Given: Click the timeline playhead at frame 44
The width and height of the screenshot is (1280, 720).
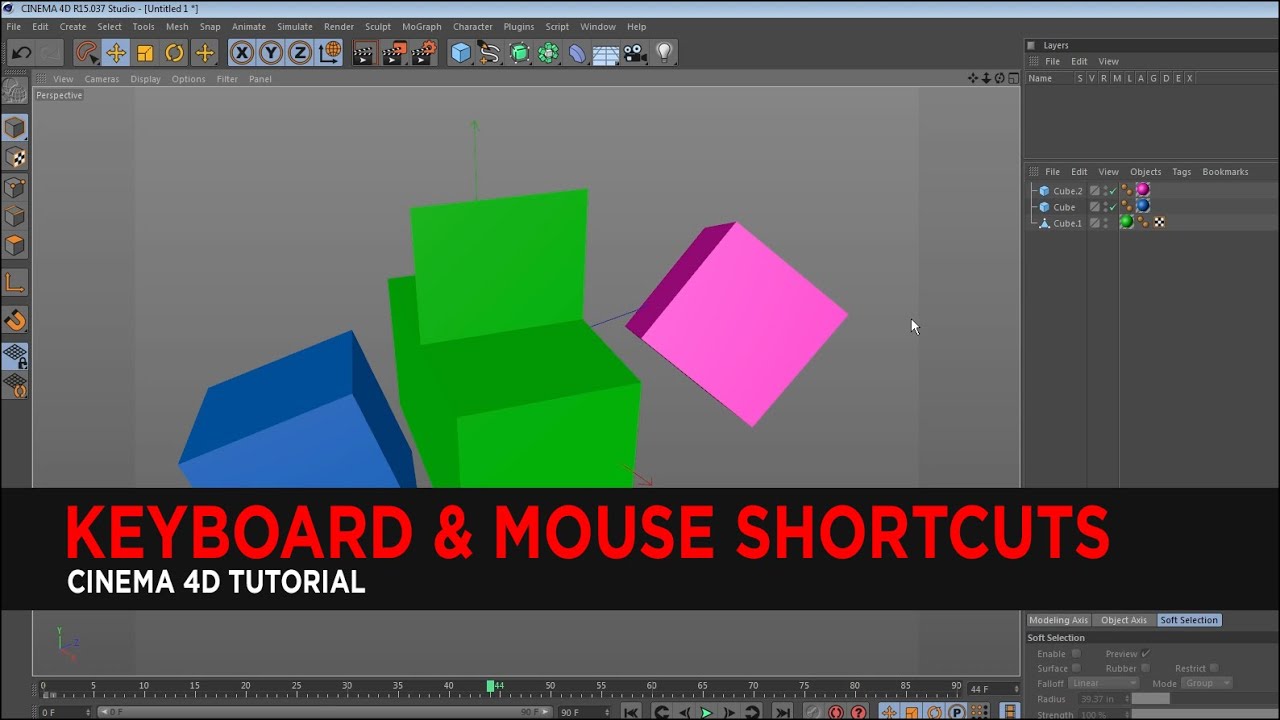Looking at the screenshot, I should [490, 686].
